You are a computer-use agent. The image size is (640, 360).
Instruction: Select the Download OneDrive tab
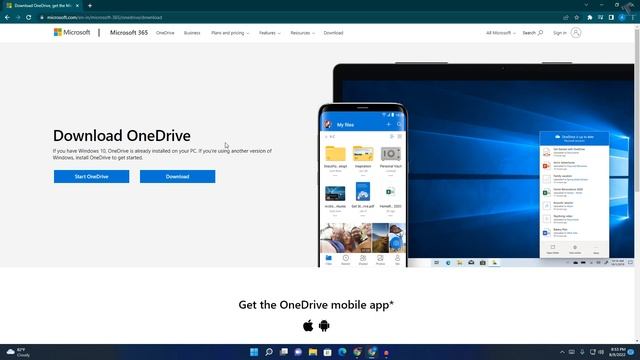click(x=42, y=6)
